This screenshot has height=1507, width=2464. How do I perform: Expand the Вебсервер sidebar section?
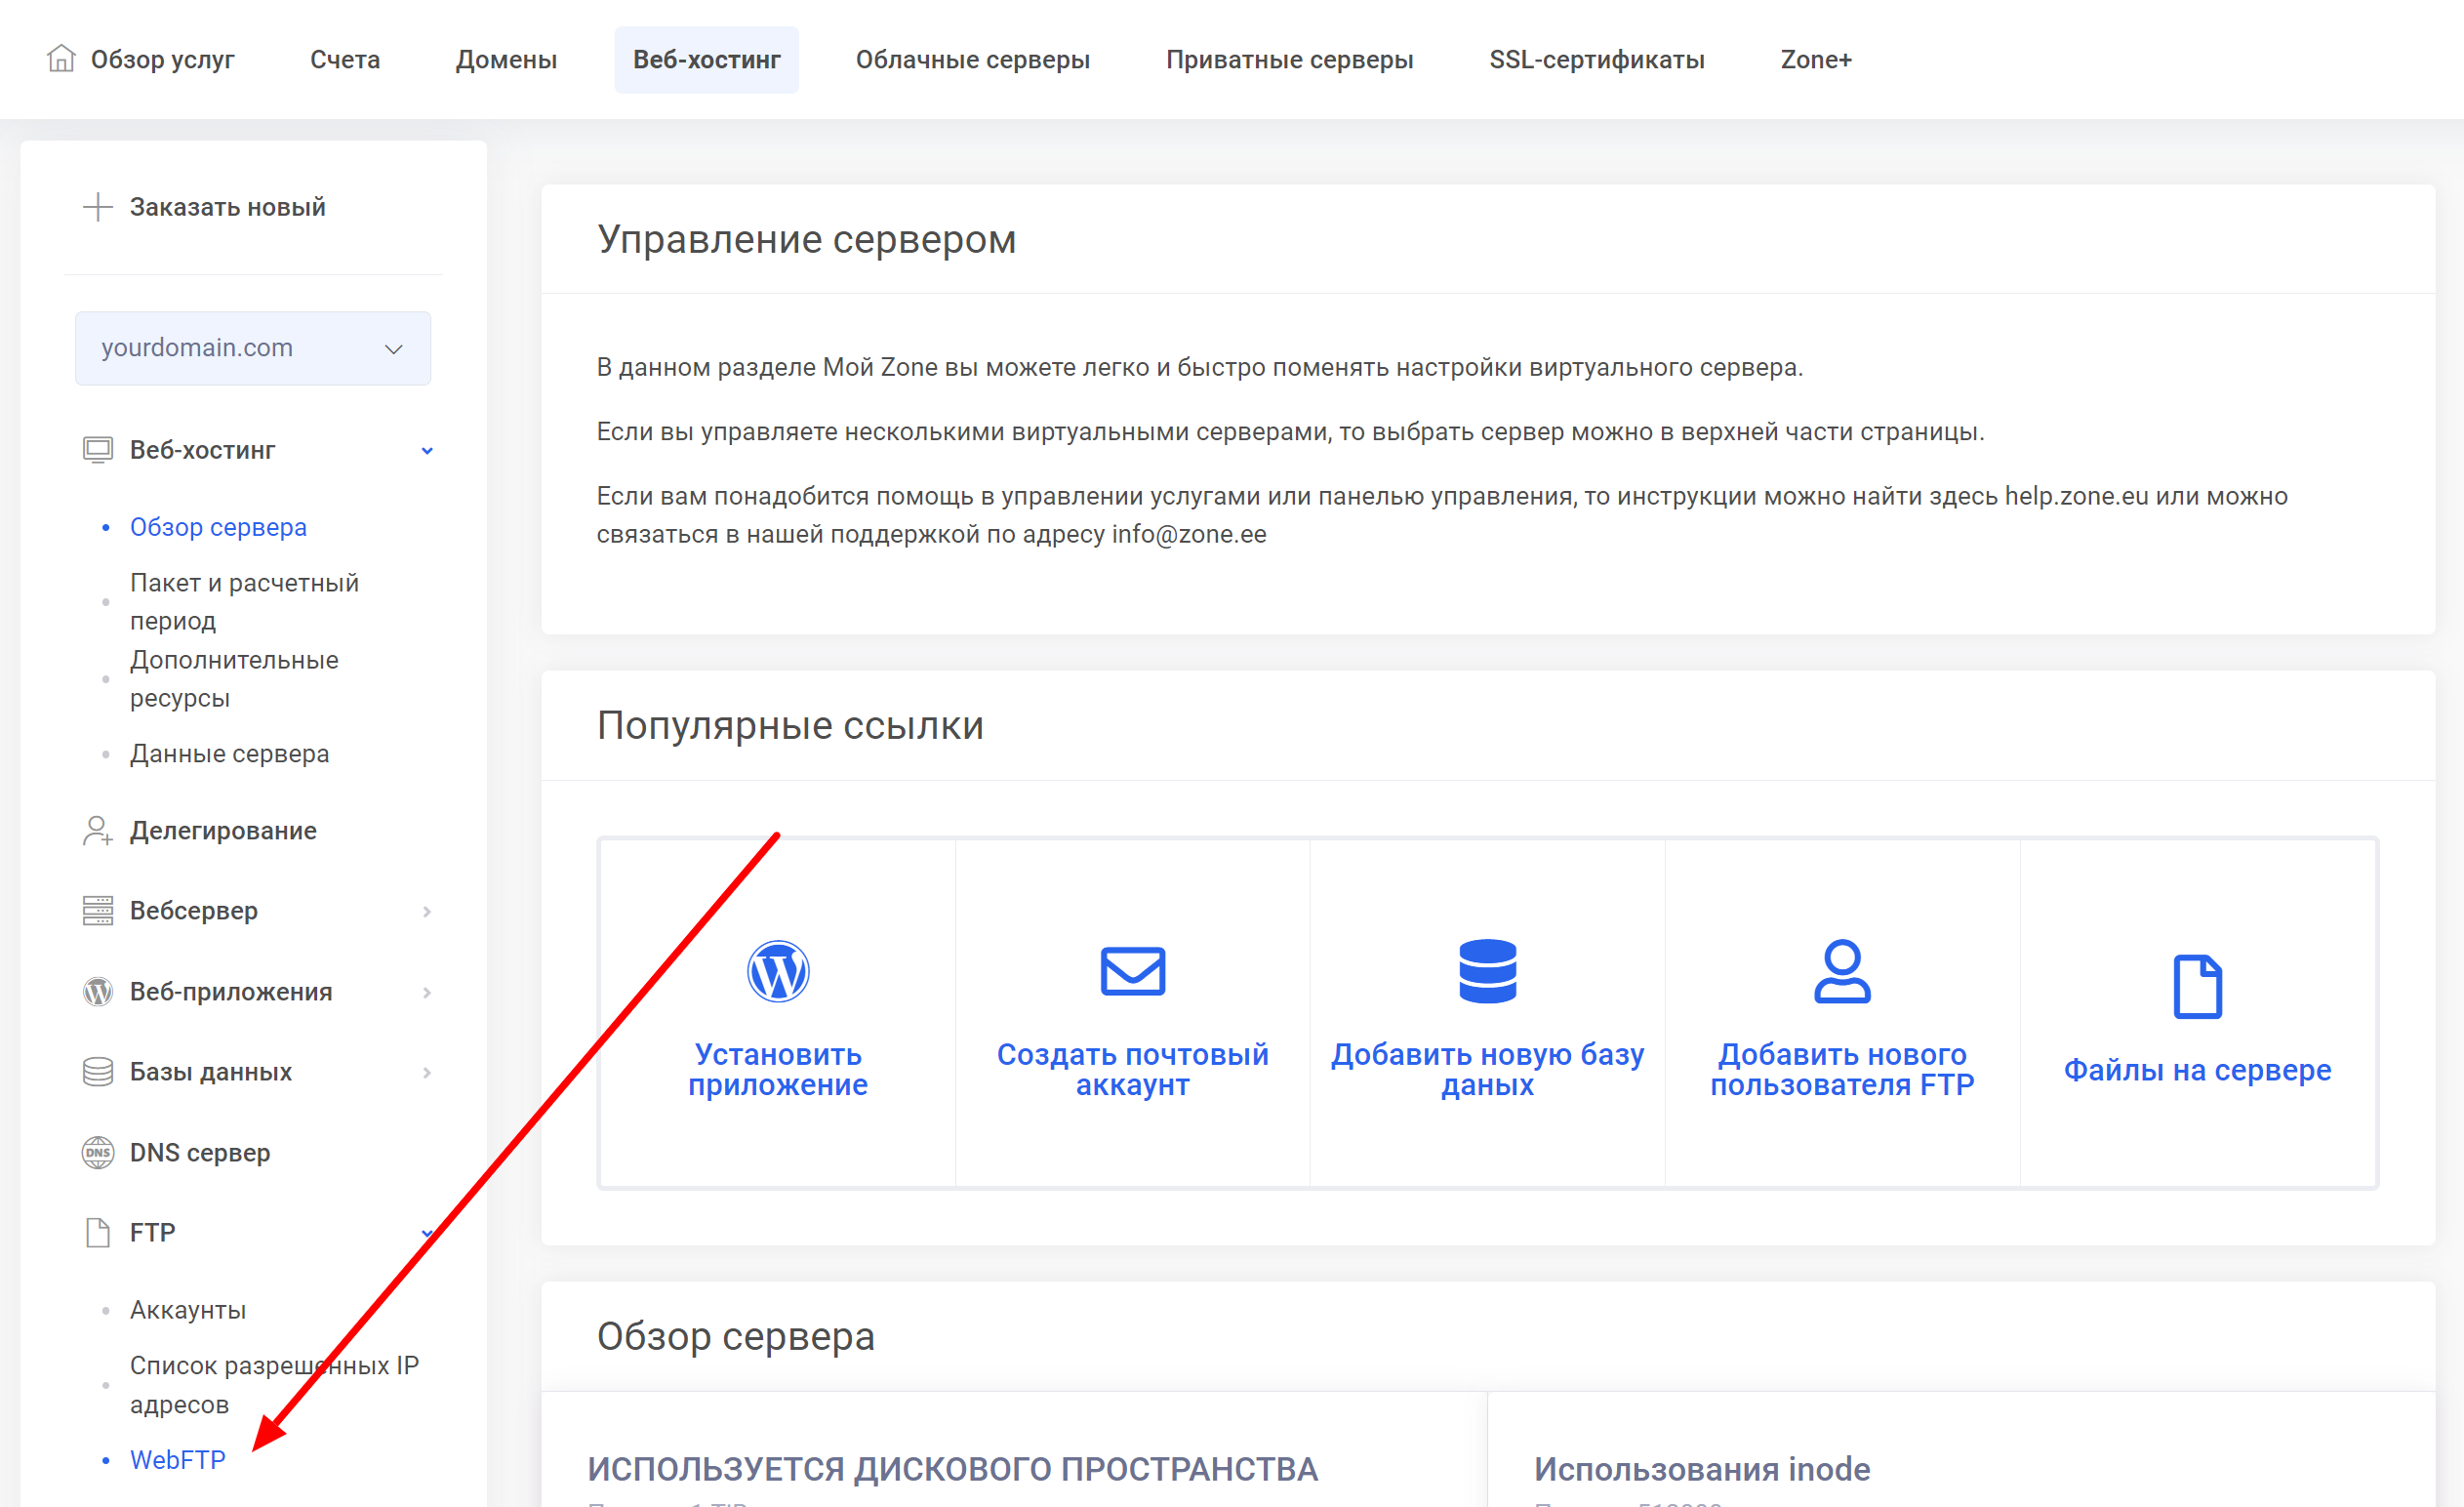click(427, 911)
